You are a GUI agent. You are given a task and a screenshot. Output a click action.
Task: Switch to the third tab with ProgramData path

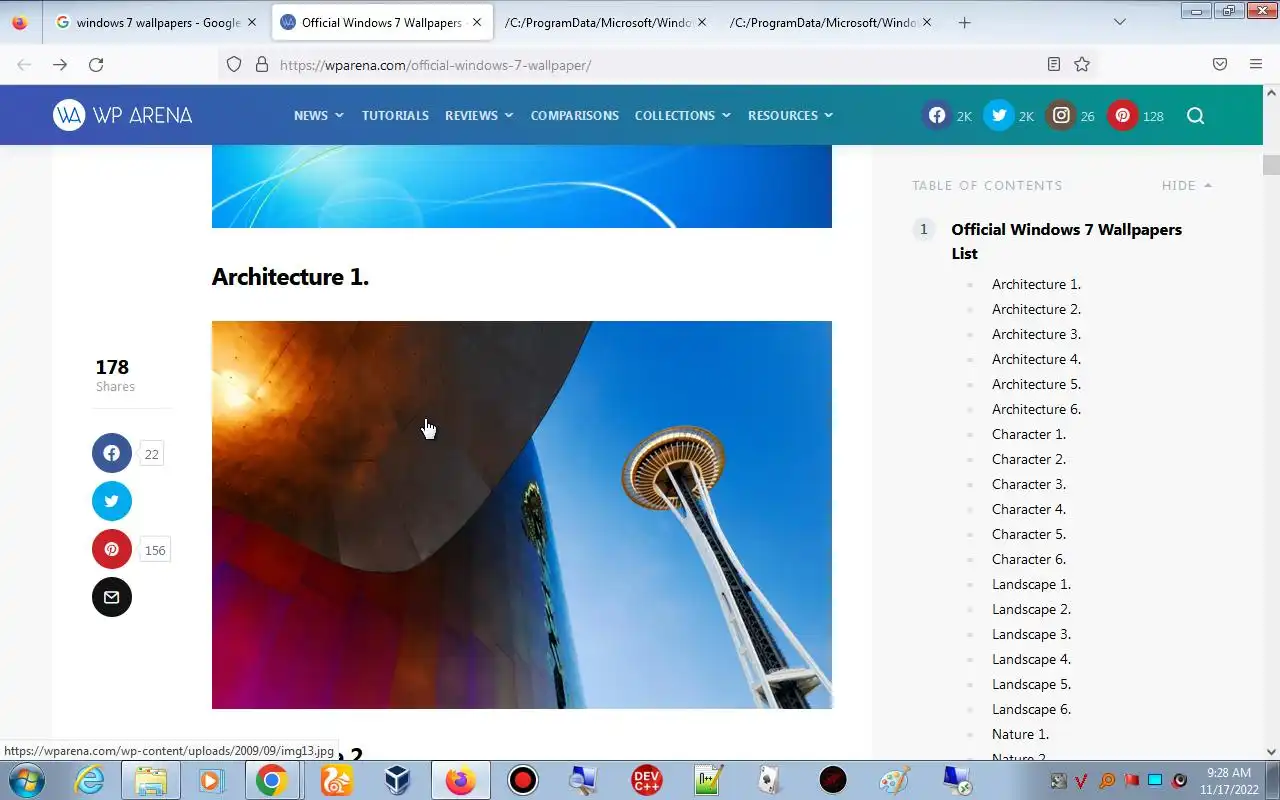(606, 22)
